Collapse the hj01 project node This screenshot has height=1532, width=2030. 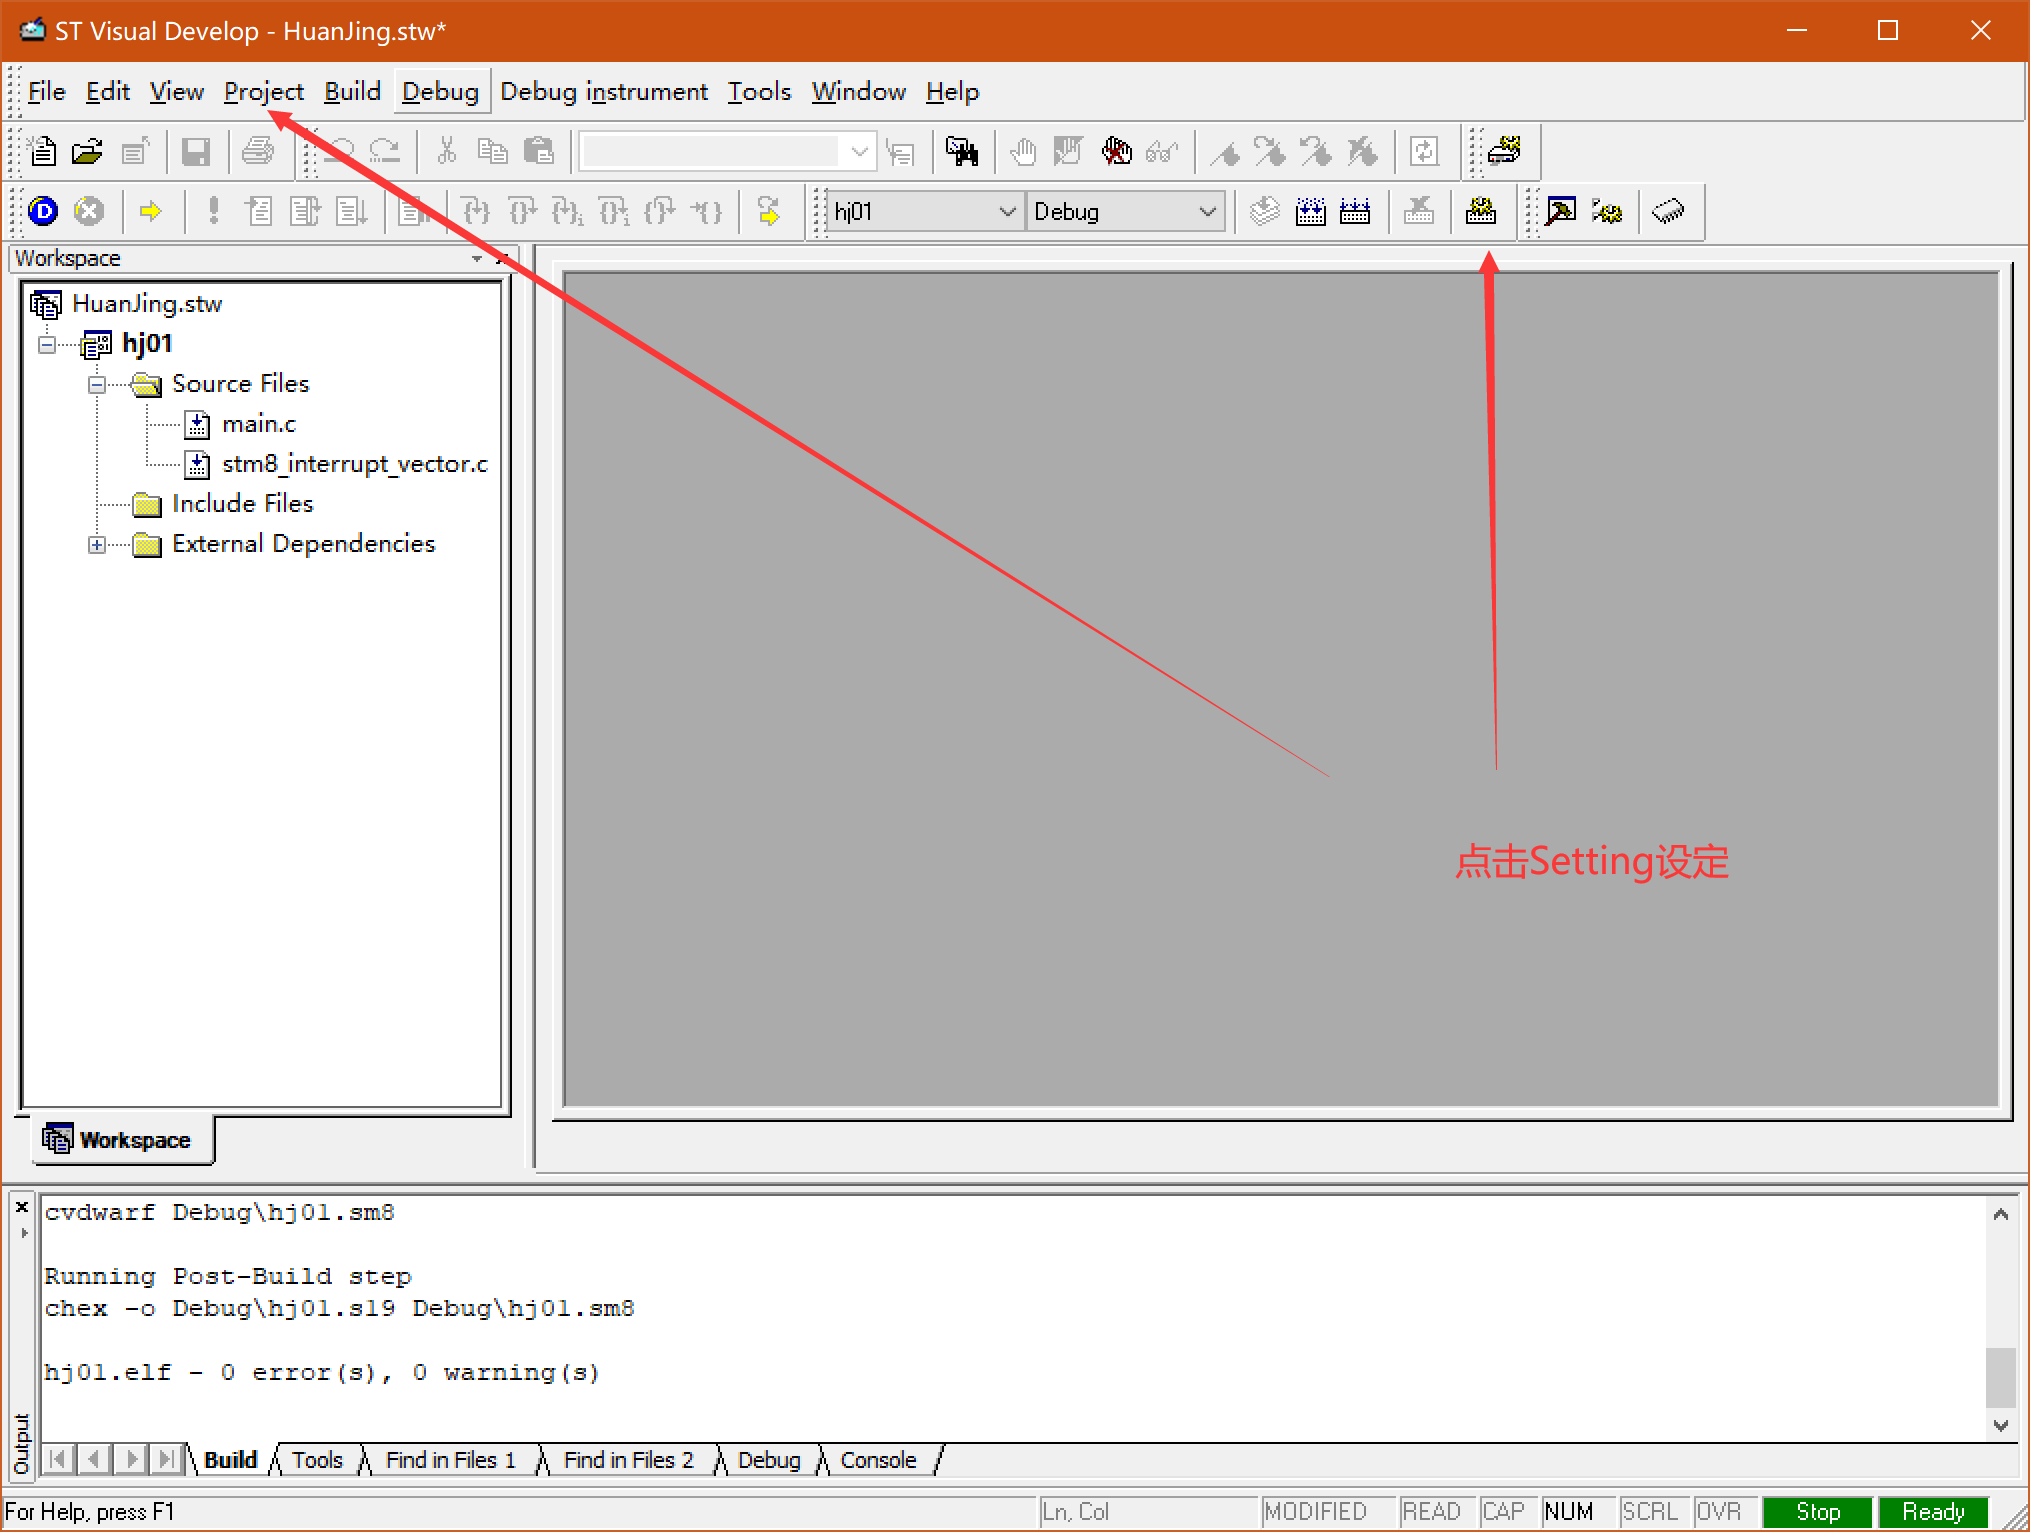tap(47, 345)
